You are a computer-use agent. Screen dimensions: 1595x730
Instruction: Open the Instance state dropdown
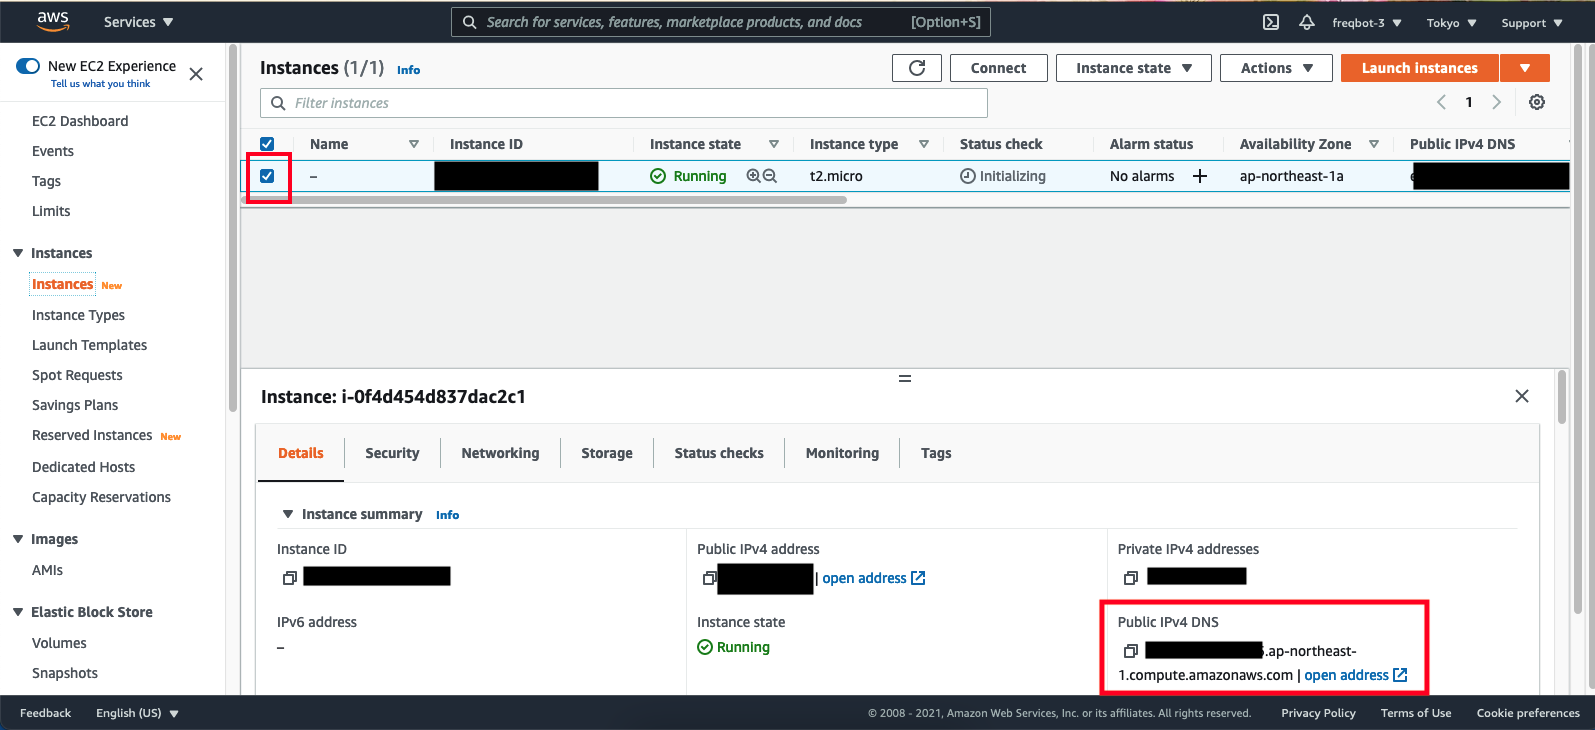tap(1134, 68)
